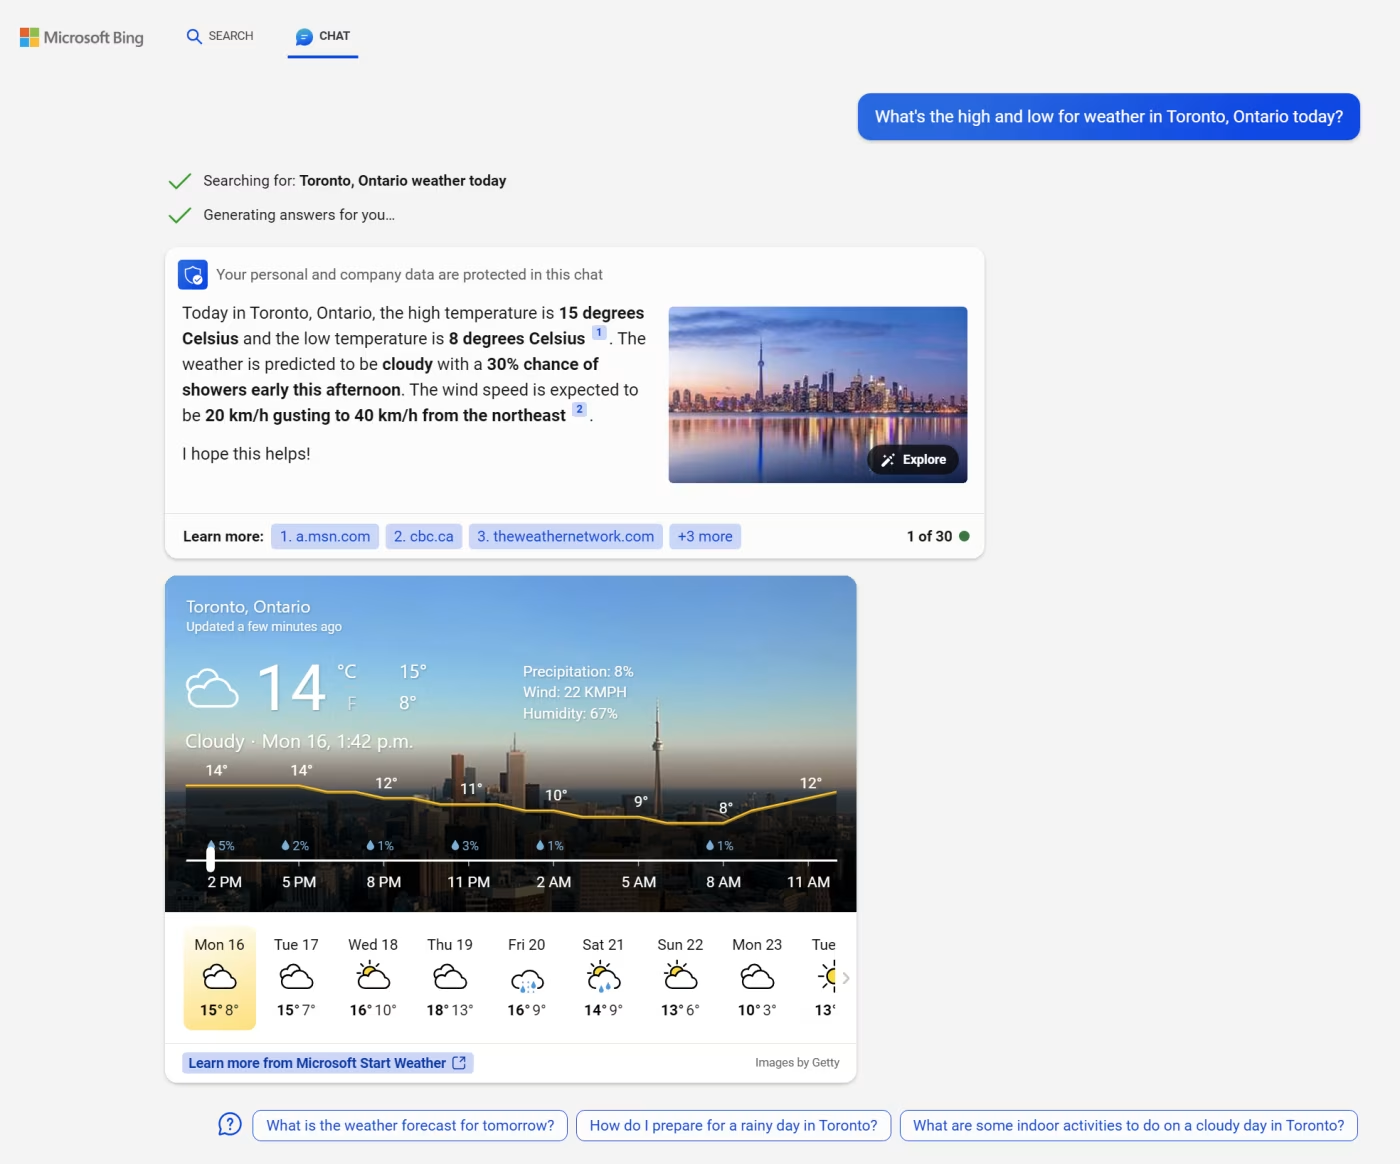Click the 8 PM hourly time label
This screenshot has height=1164, width=1400.
[384, 882]
